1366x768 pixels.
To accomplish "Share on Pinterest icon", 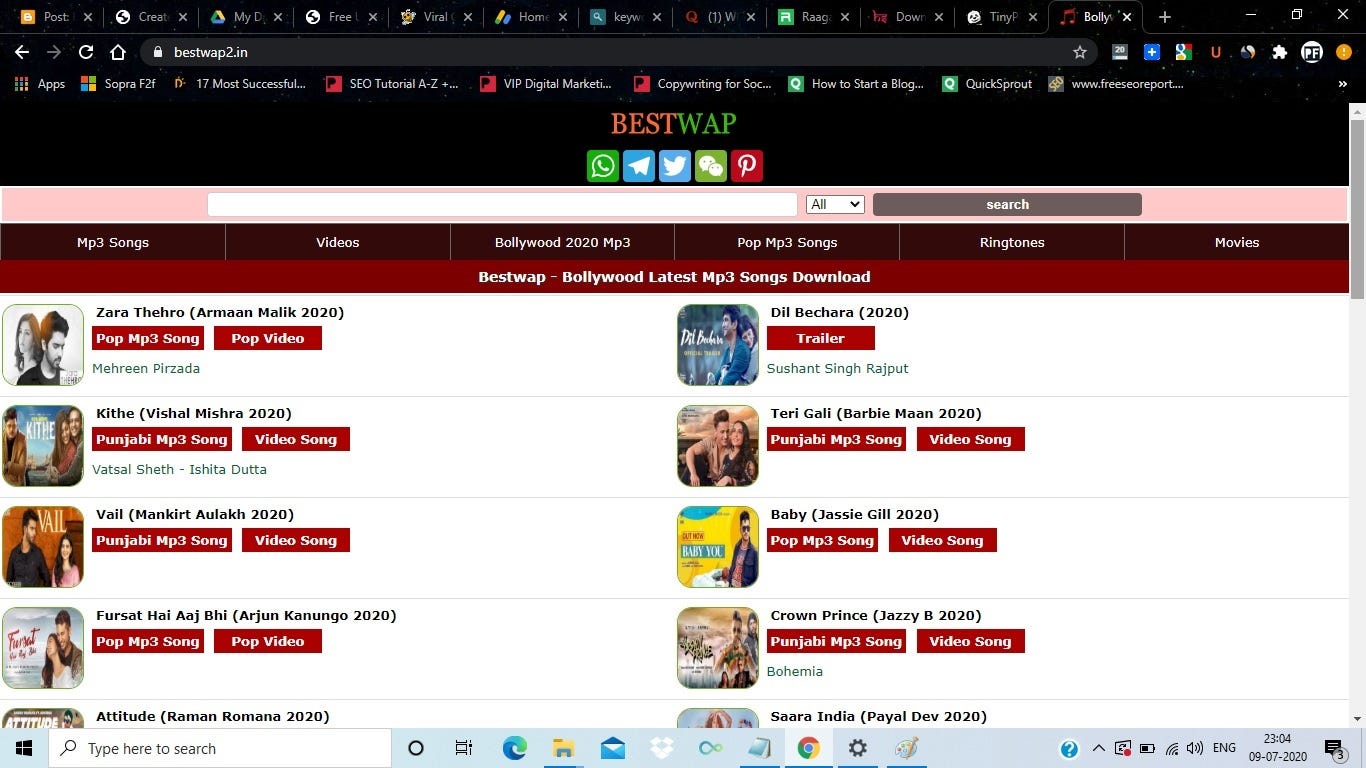I will coord(747,166).
